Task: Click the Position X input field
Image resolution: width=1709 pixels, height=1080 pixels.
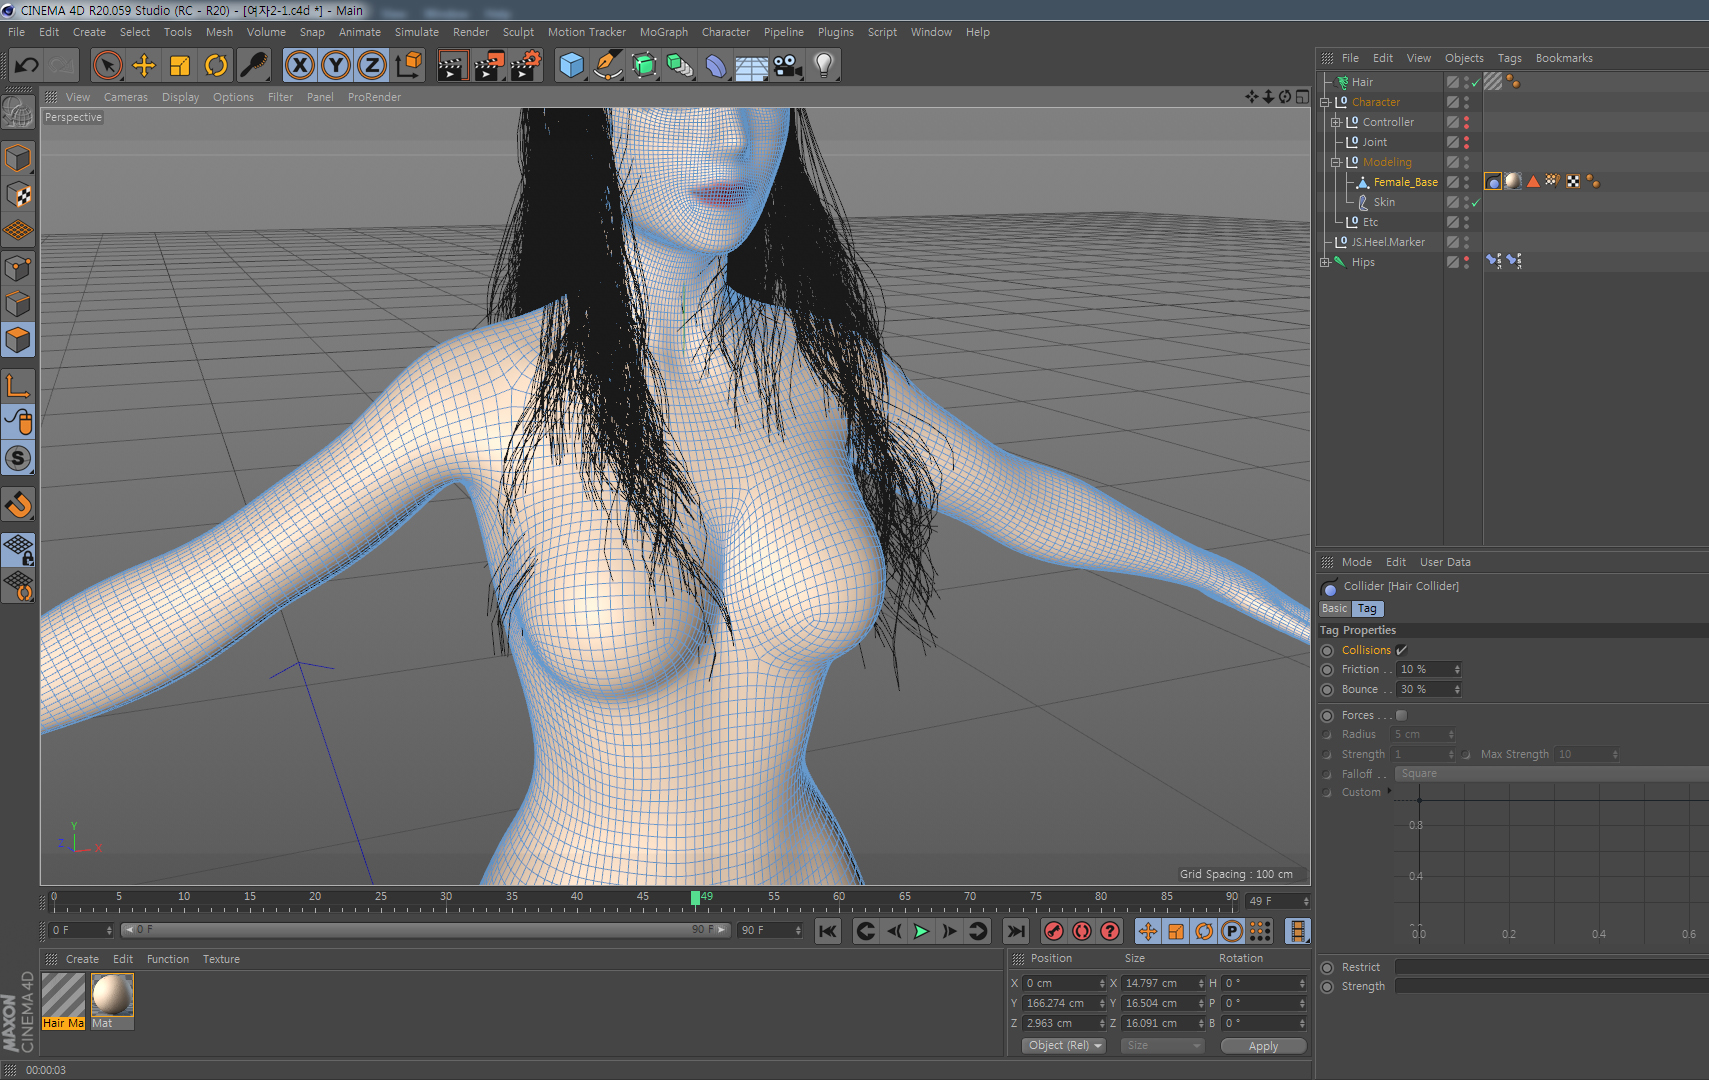Action: (1064, 983)
